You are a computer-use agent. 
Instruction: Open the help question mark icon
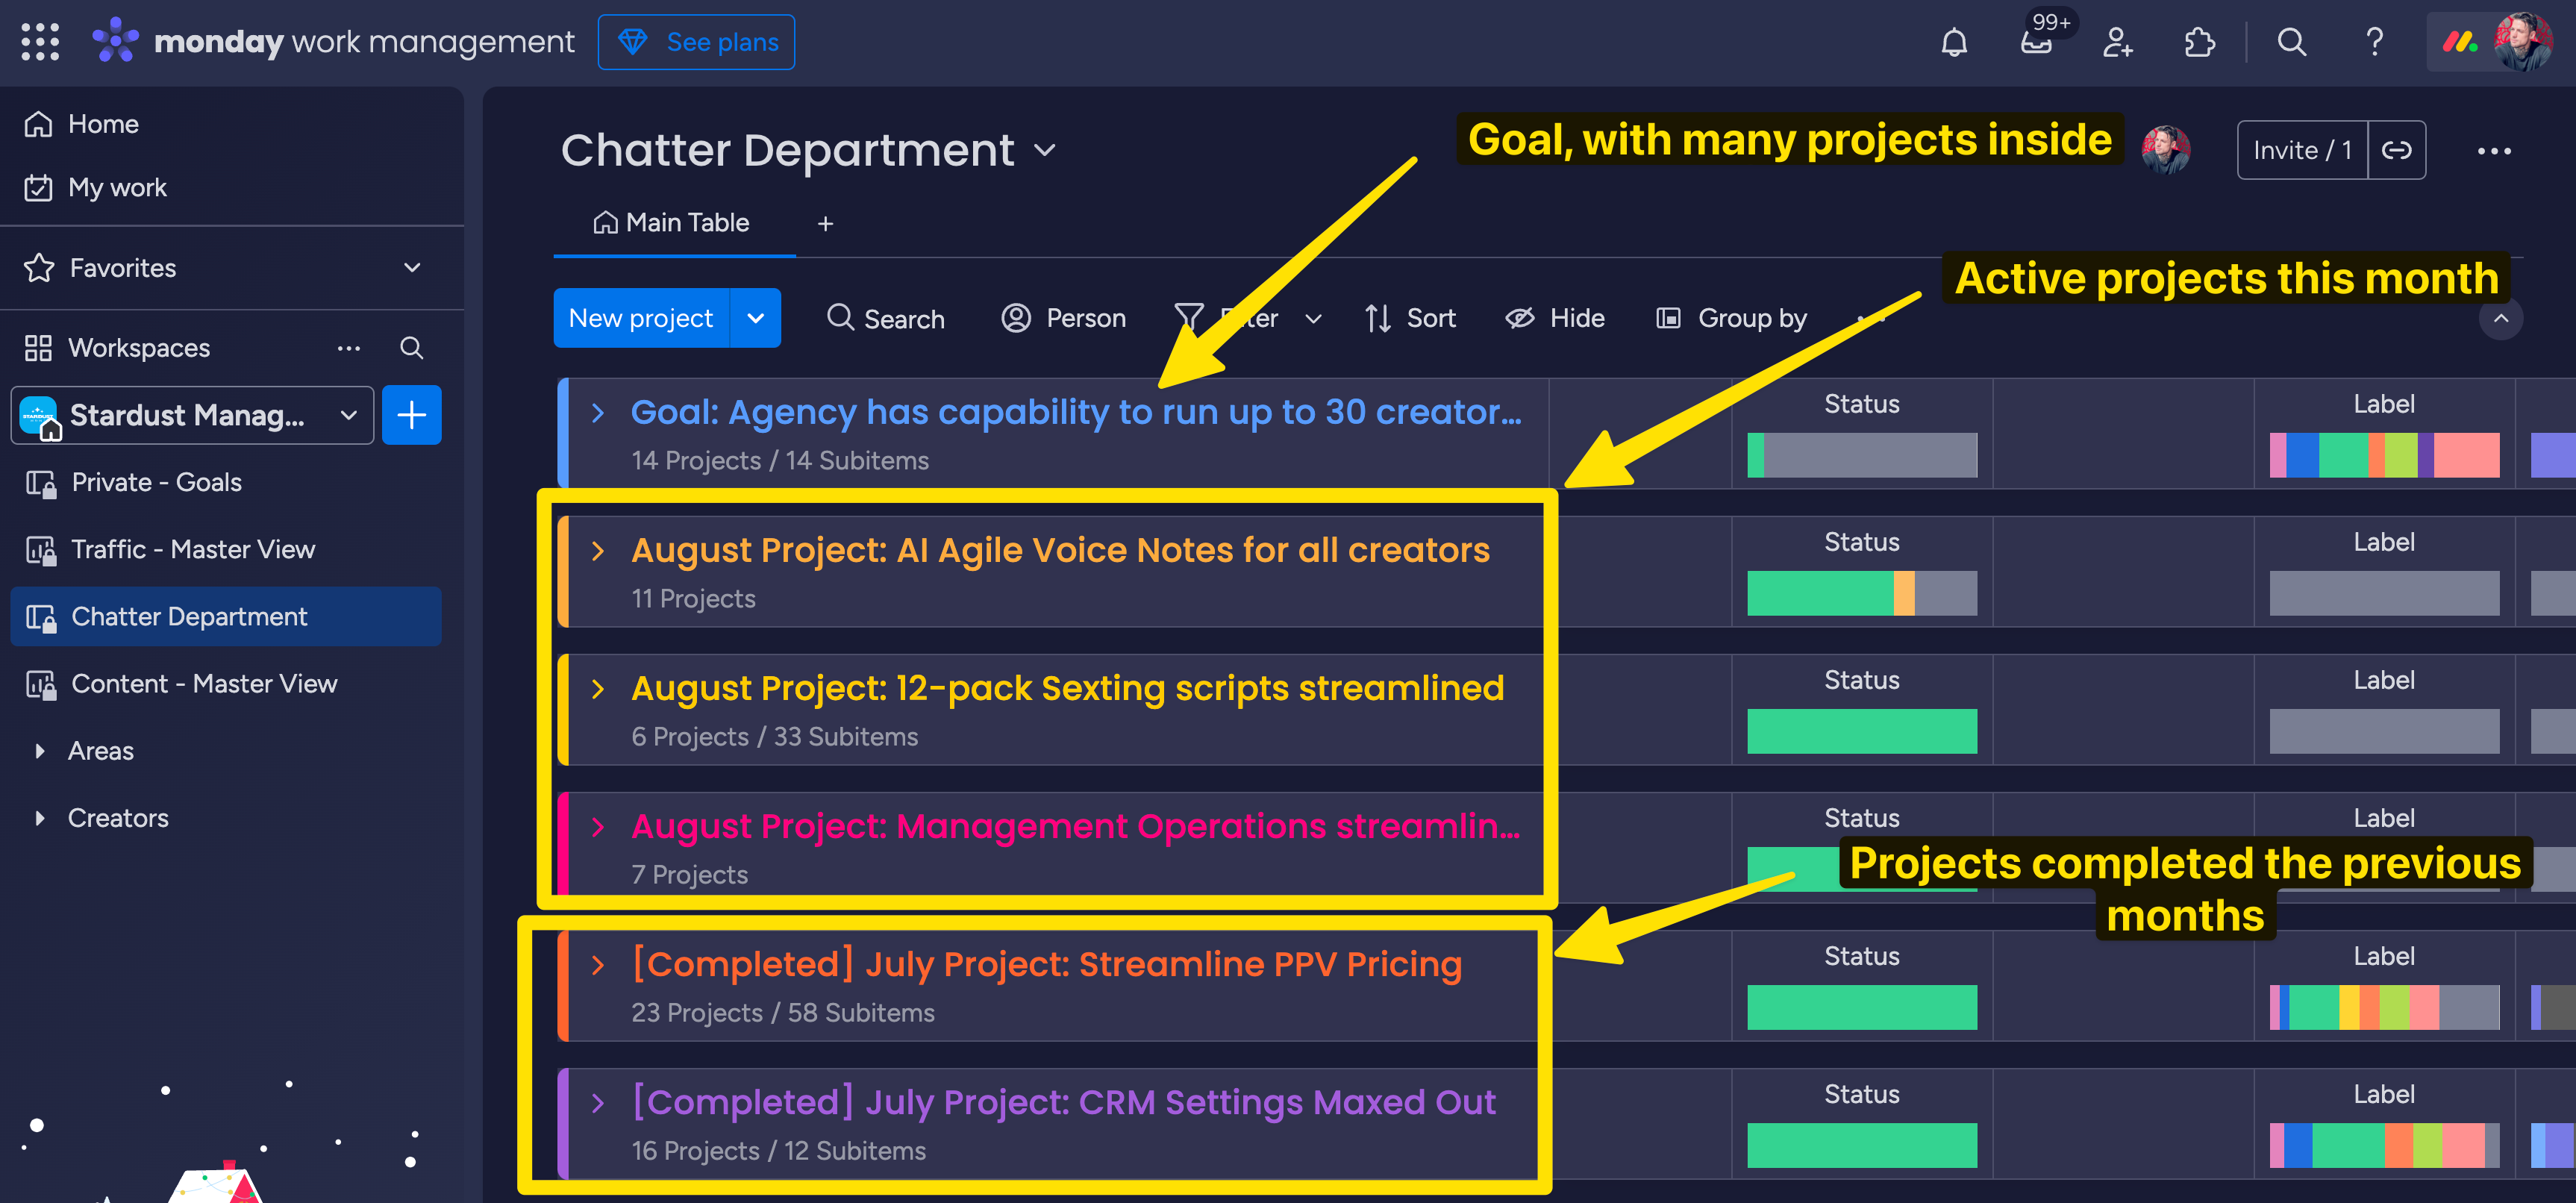pyautogui.click(x=2374, y=42)
